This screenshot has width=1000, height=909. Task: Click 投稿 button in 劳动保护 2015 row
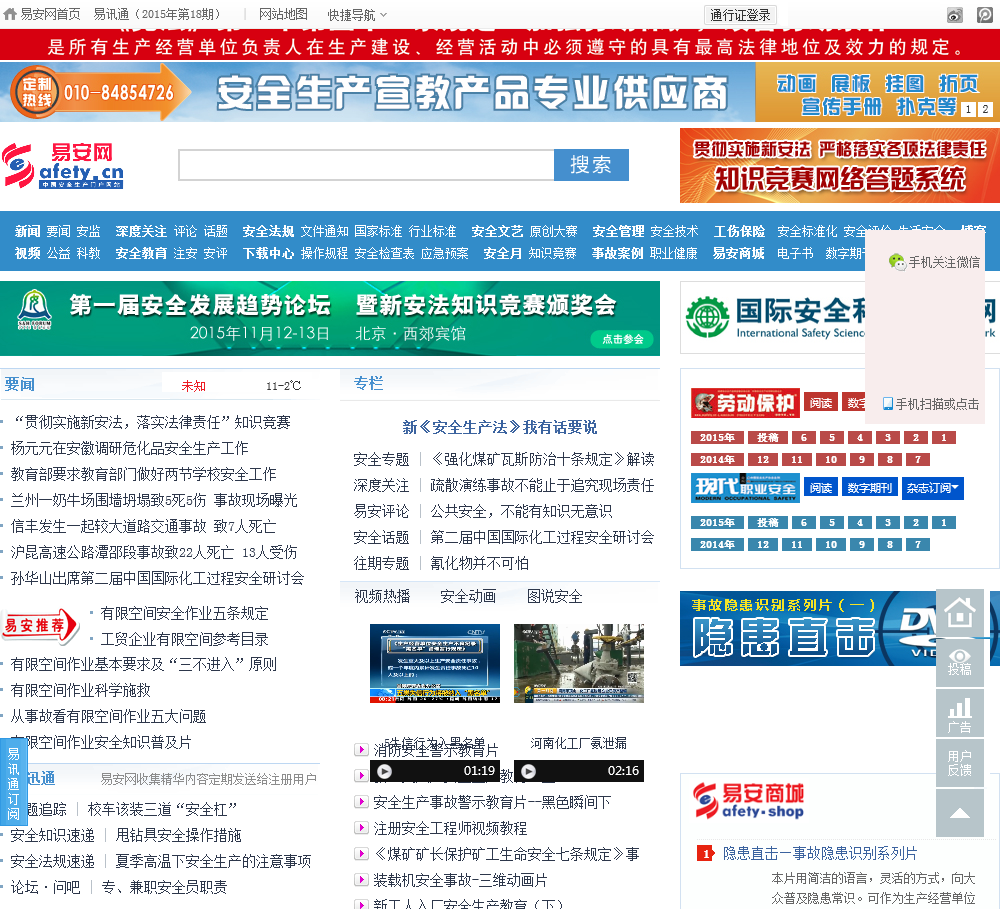767,438
